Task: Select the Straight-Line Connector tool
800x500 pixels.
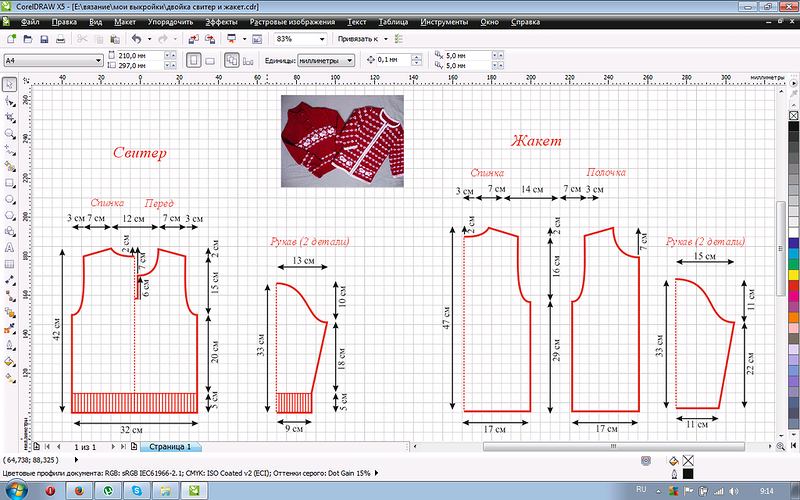Action: [9, 296]
